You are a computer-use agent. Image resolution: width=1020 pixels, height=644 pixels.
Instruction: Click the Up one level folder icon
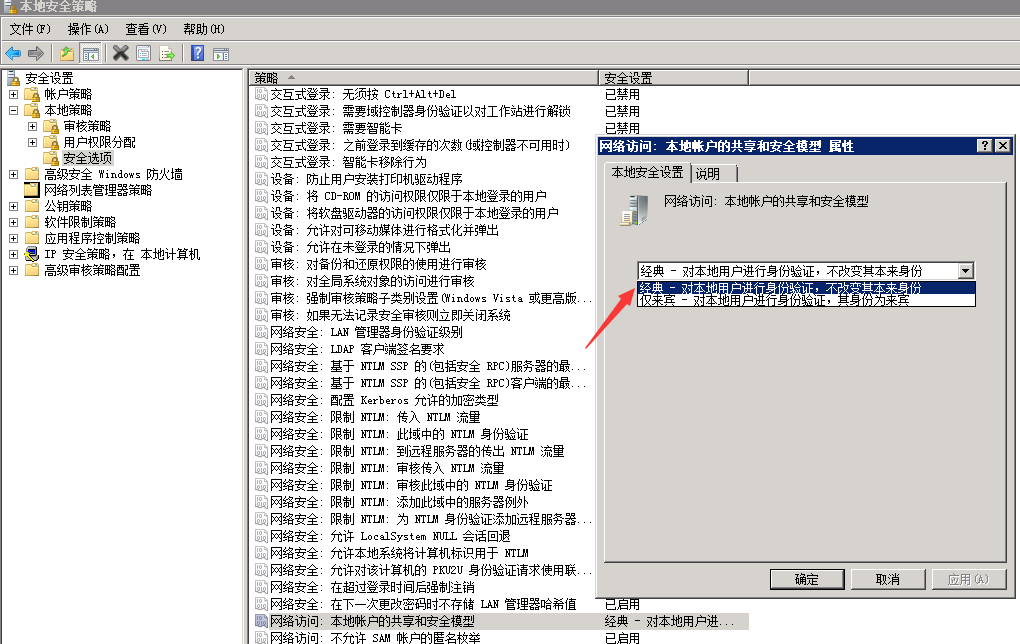pos(67,53)
